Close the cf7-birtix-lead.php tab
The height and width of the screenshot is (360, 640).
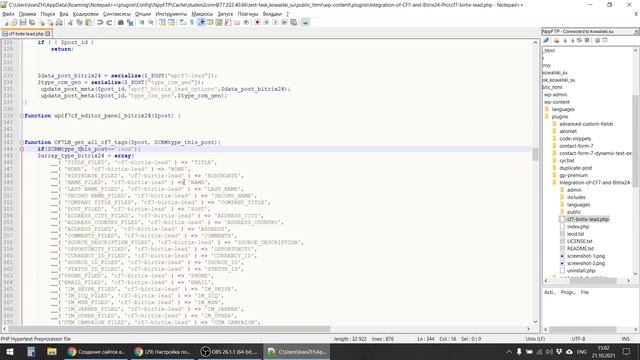48,34
